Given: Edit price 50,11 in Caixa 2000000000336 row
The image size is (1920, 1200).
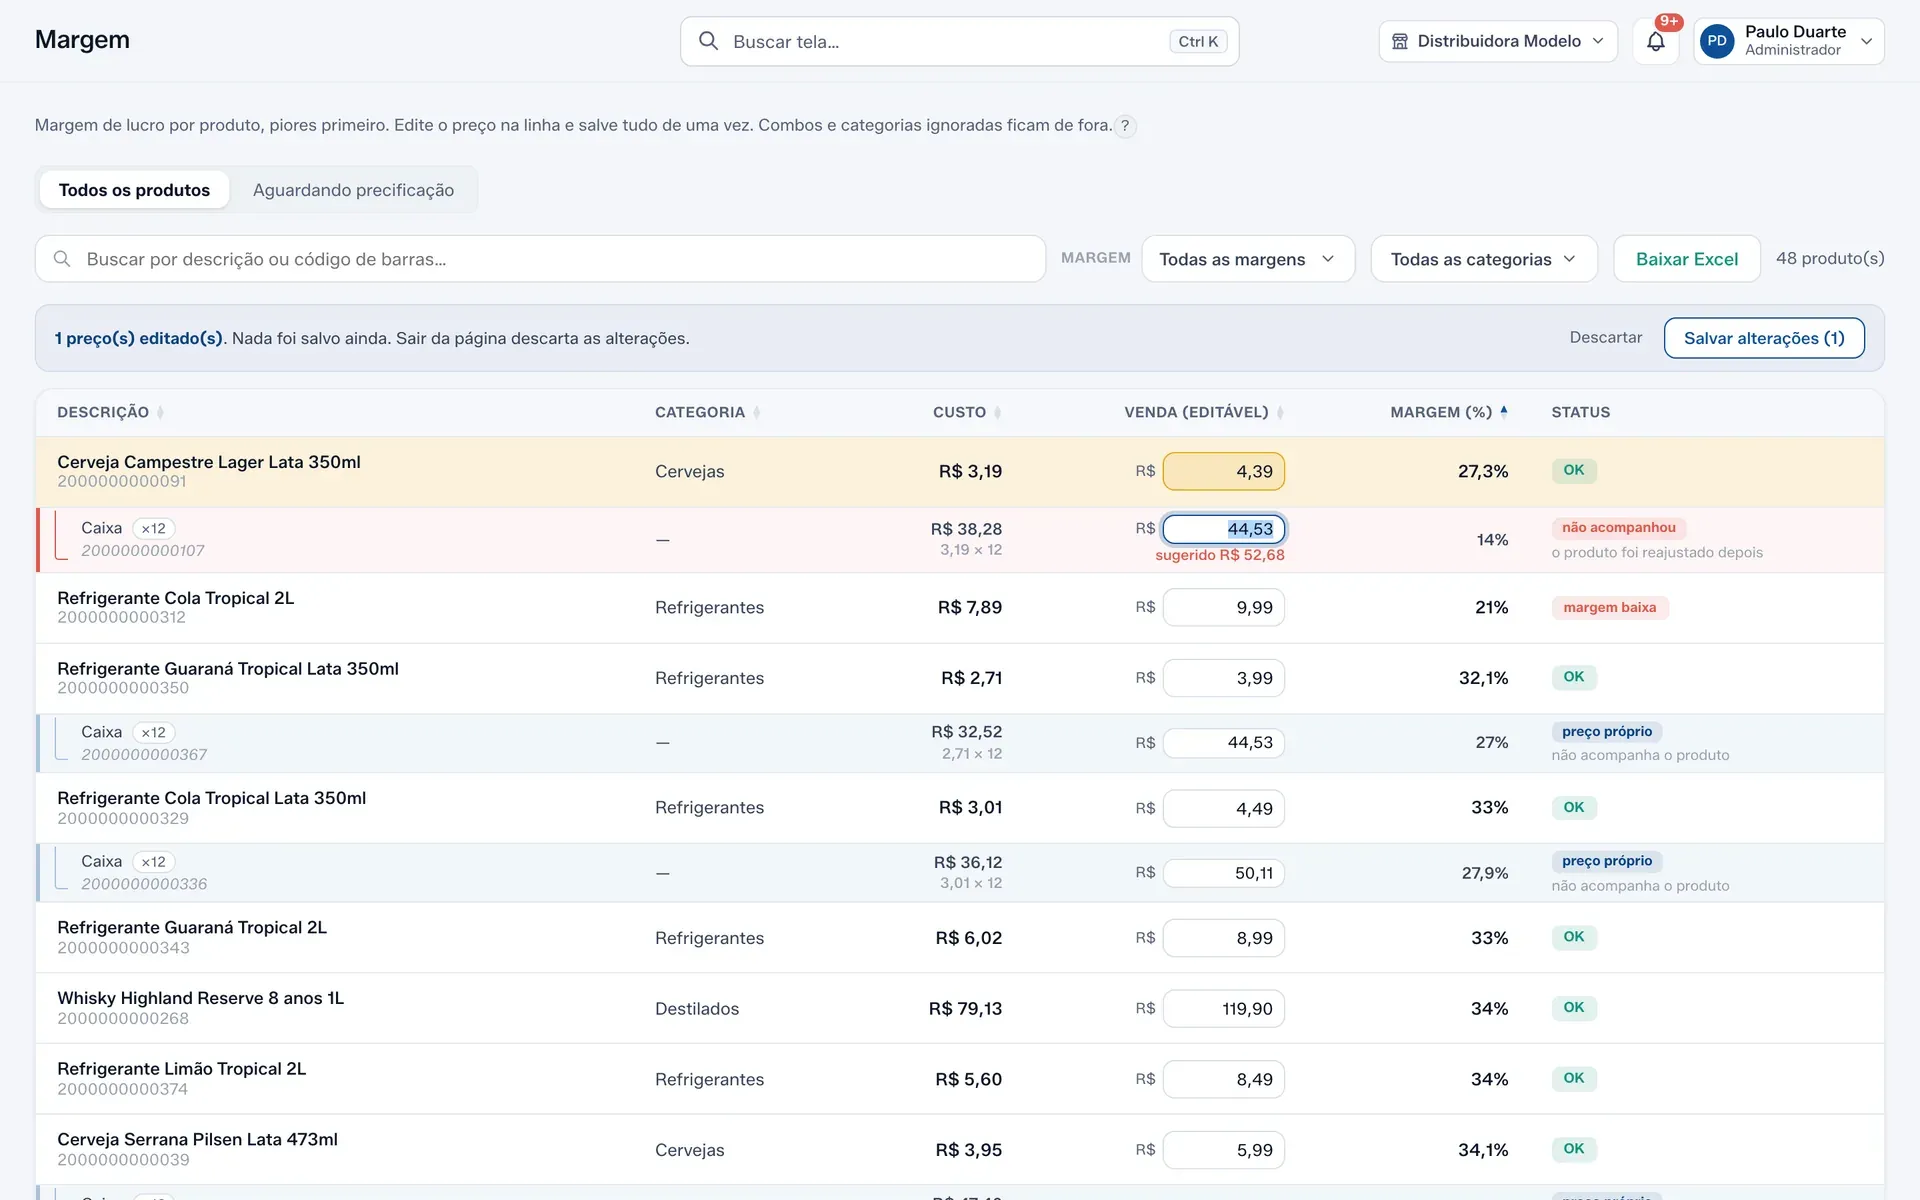Looking at the screenshot, I should click(1223, 873).
